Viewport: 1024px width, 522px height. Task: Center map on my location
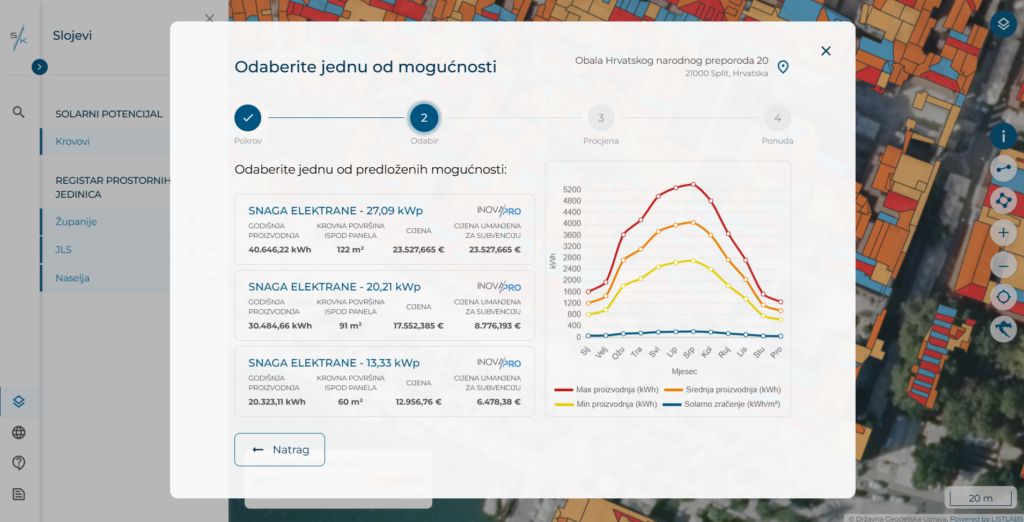tap(1003, 297)
